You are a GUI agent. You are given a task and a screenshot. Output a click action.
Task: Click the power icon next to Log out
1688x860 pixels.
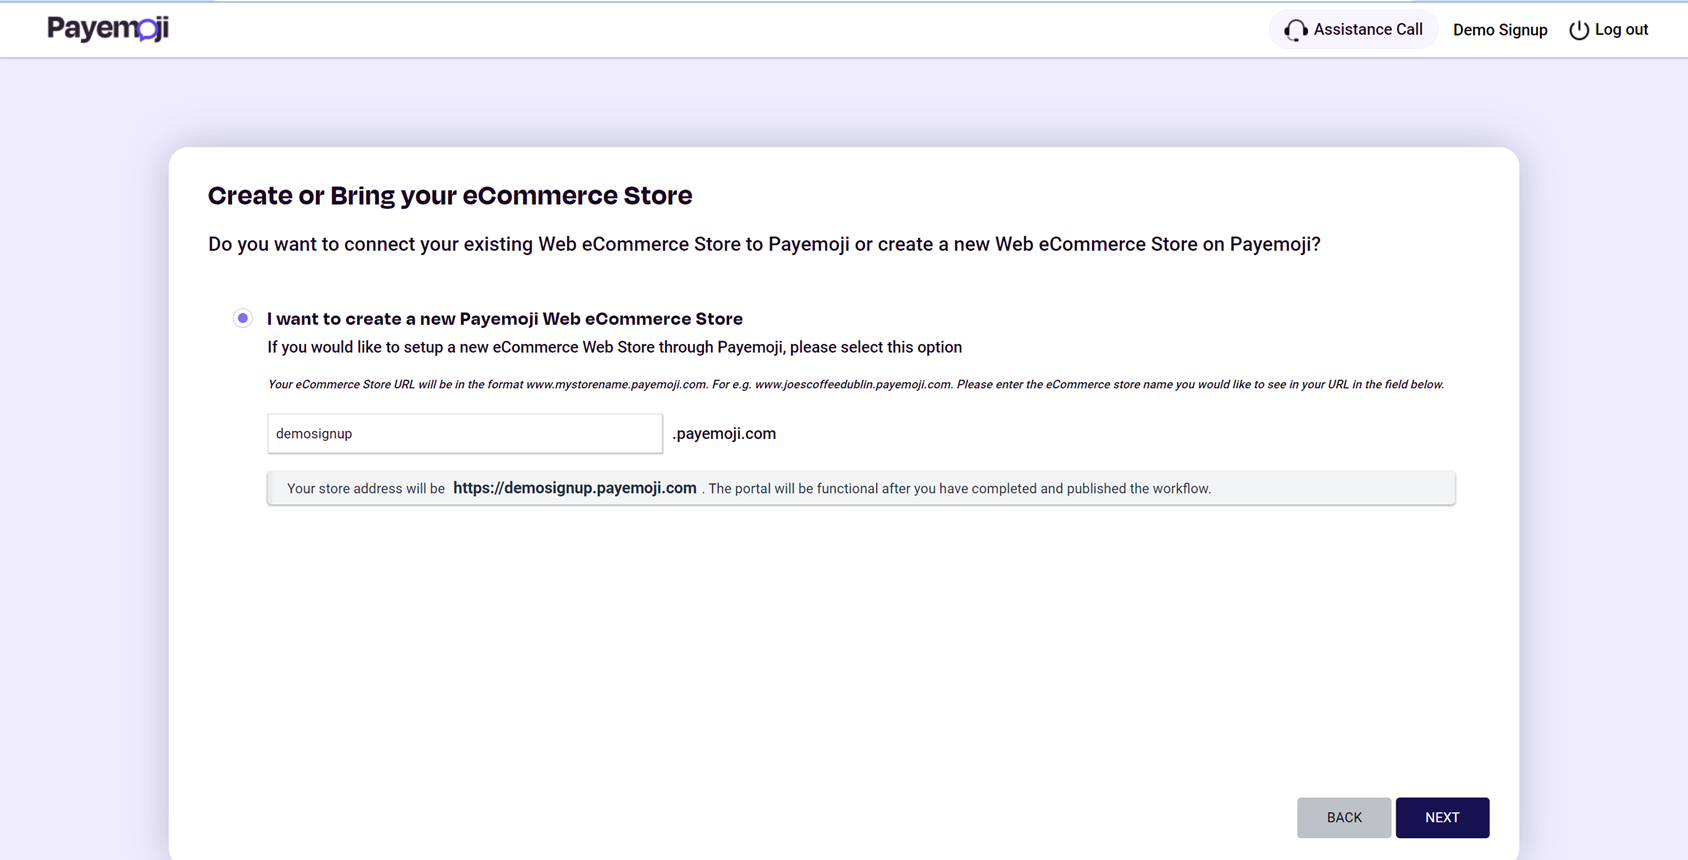[1579, 30]
